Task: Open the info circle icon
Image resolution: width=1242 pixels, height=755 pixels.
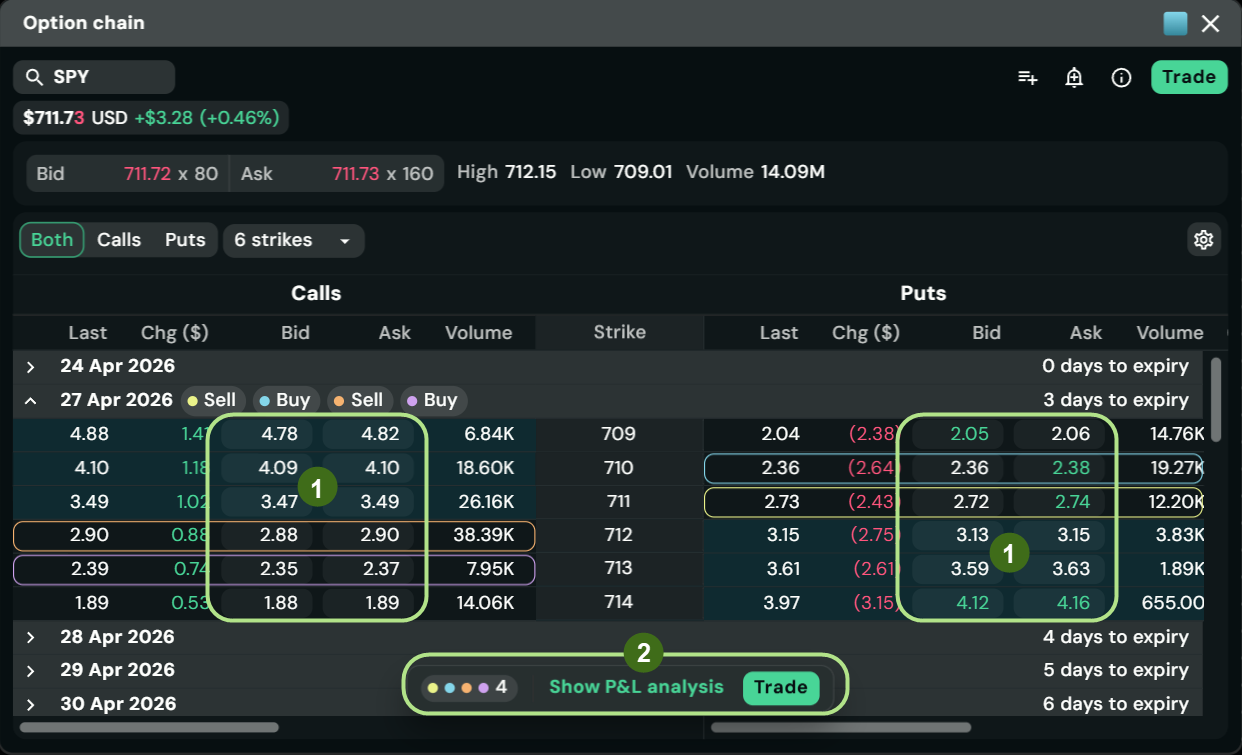Action: pyautogui.click(x=1121, y=77)
